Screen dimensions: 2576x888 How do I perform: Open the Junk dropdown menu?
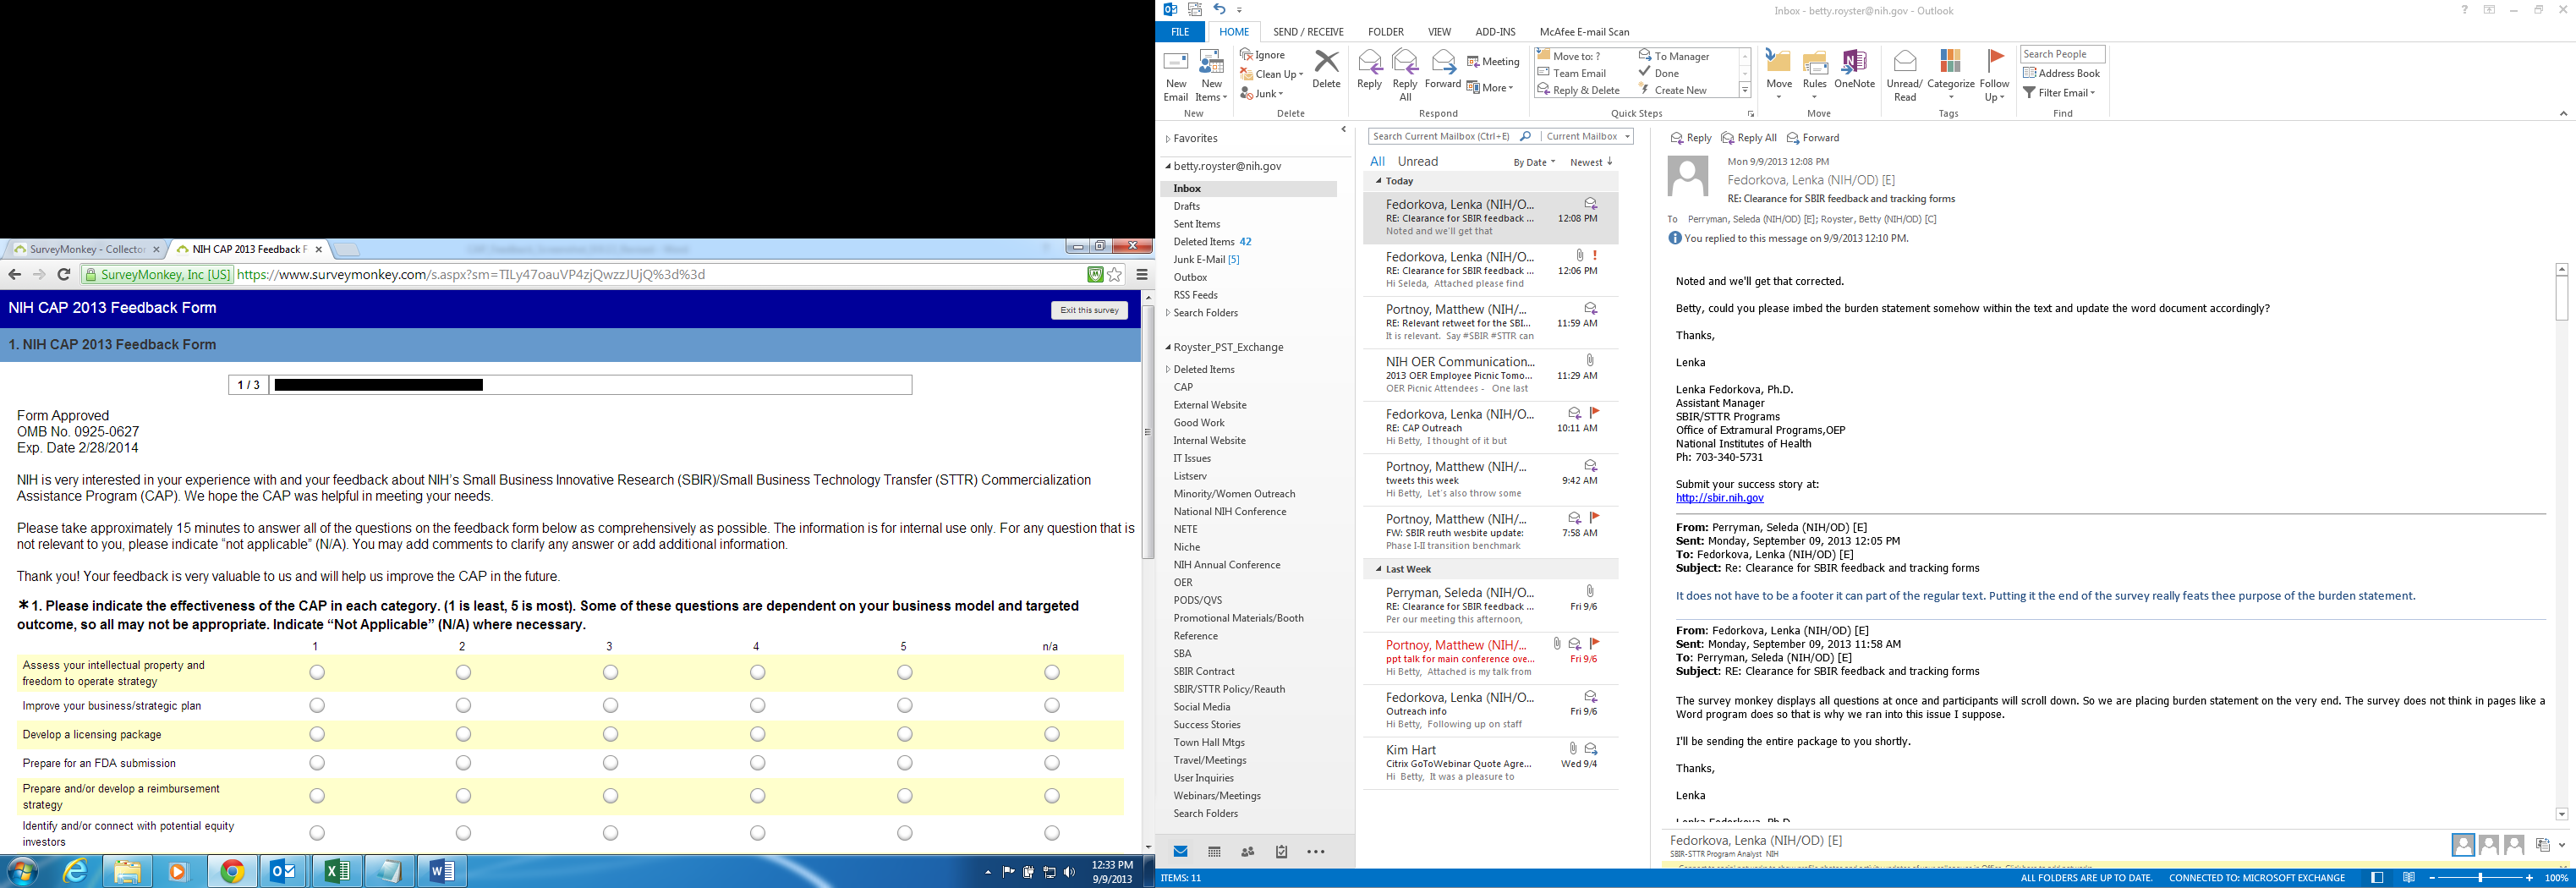click(1262, 94)
